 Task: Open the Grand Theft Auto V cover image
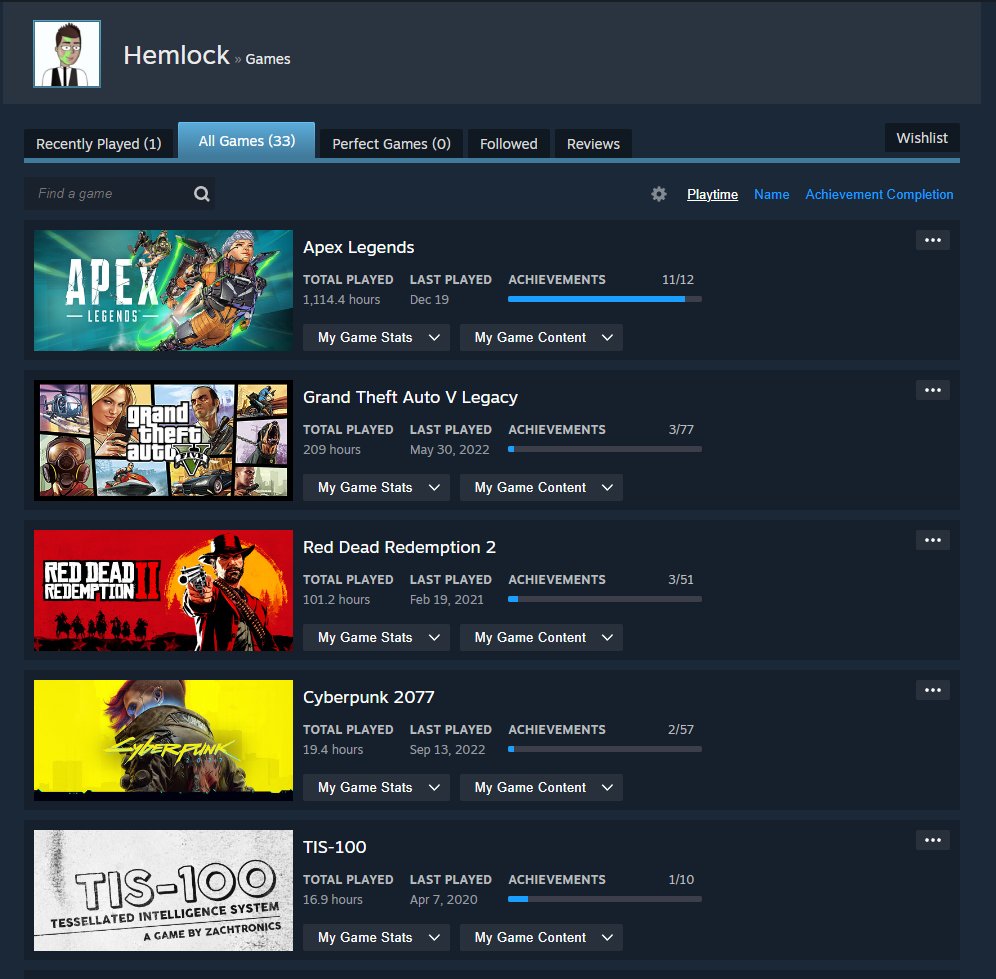tap(163, 440)
